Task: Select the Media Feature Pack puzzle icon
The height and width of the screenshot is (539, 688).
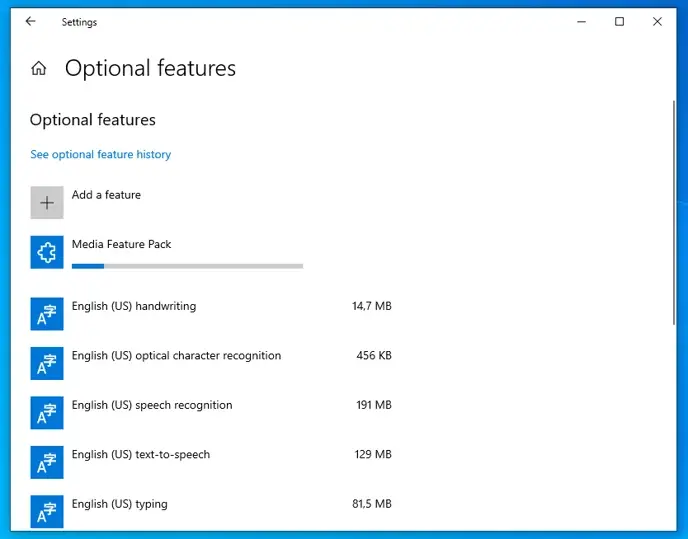Action: [47, 252]
